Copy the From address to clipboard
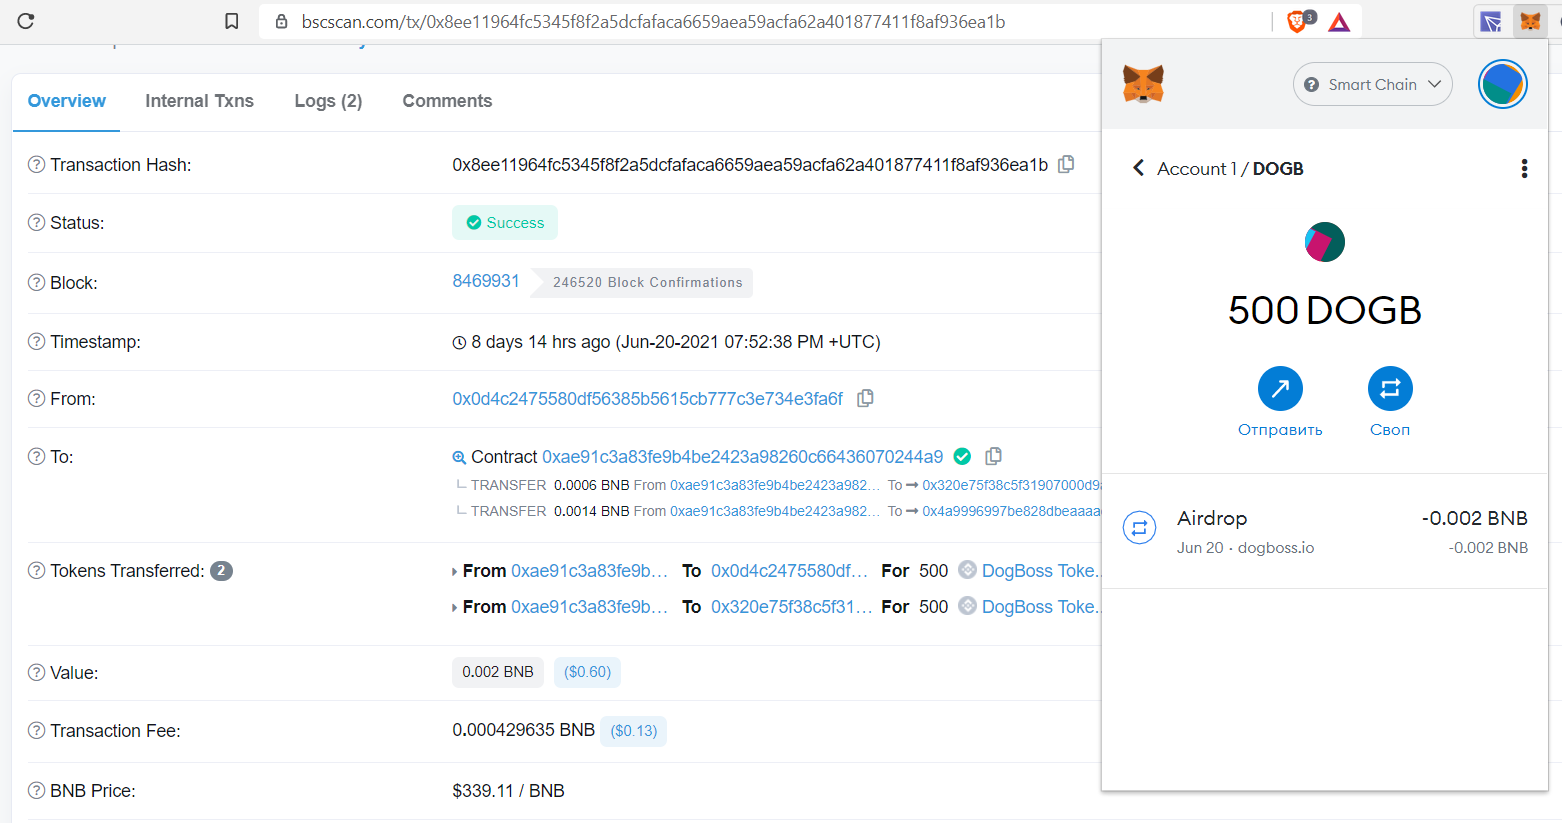 pos(865,398)
